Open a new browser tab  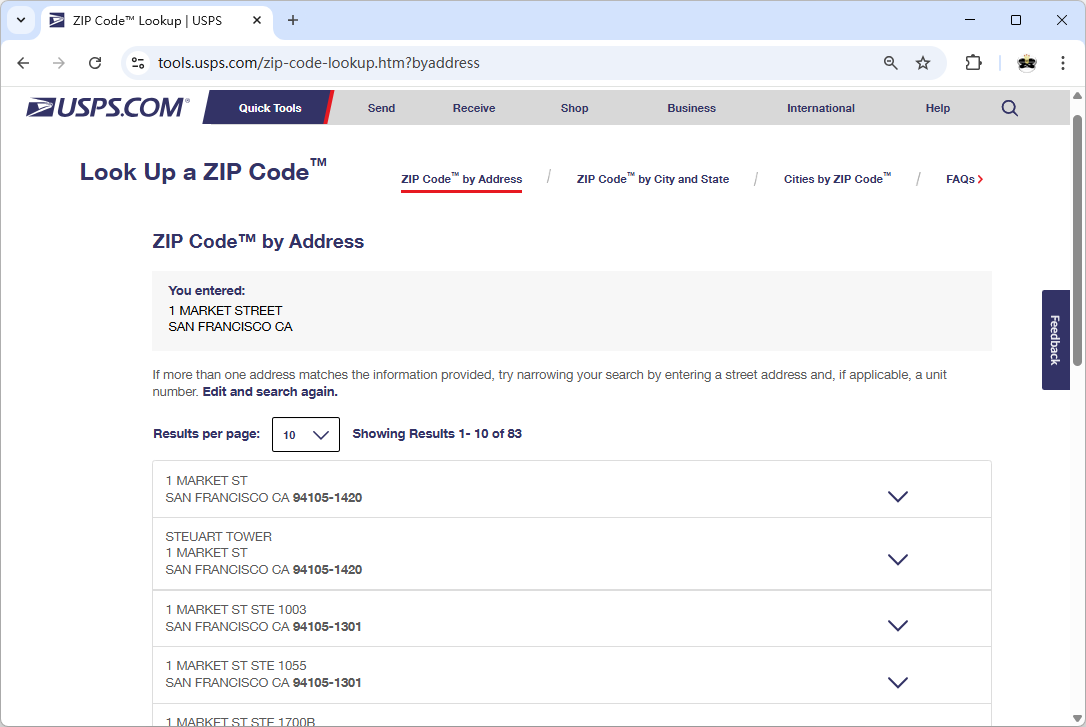[x=293, y=20]
